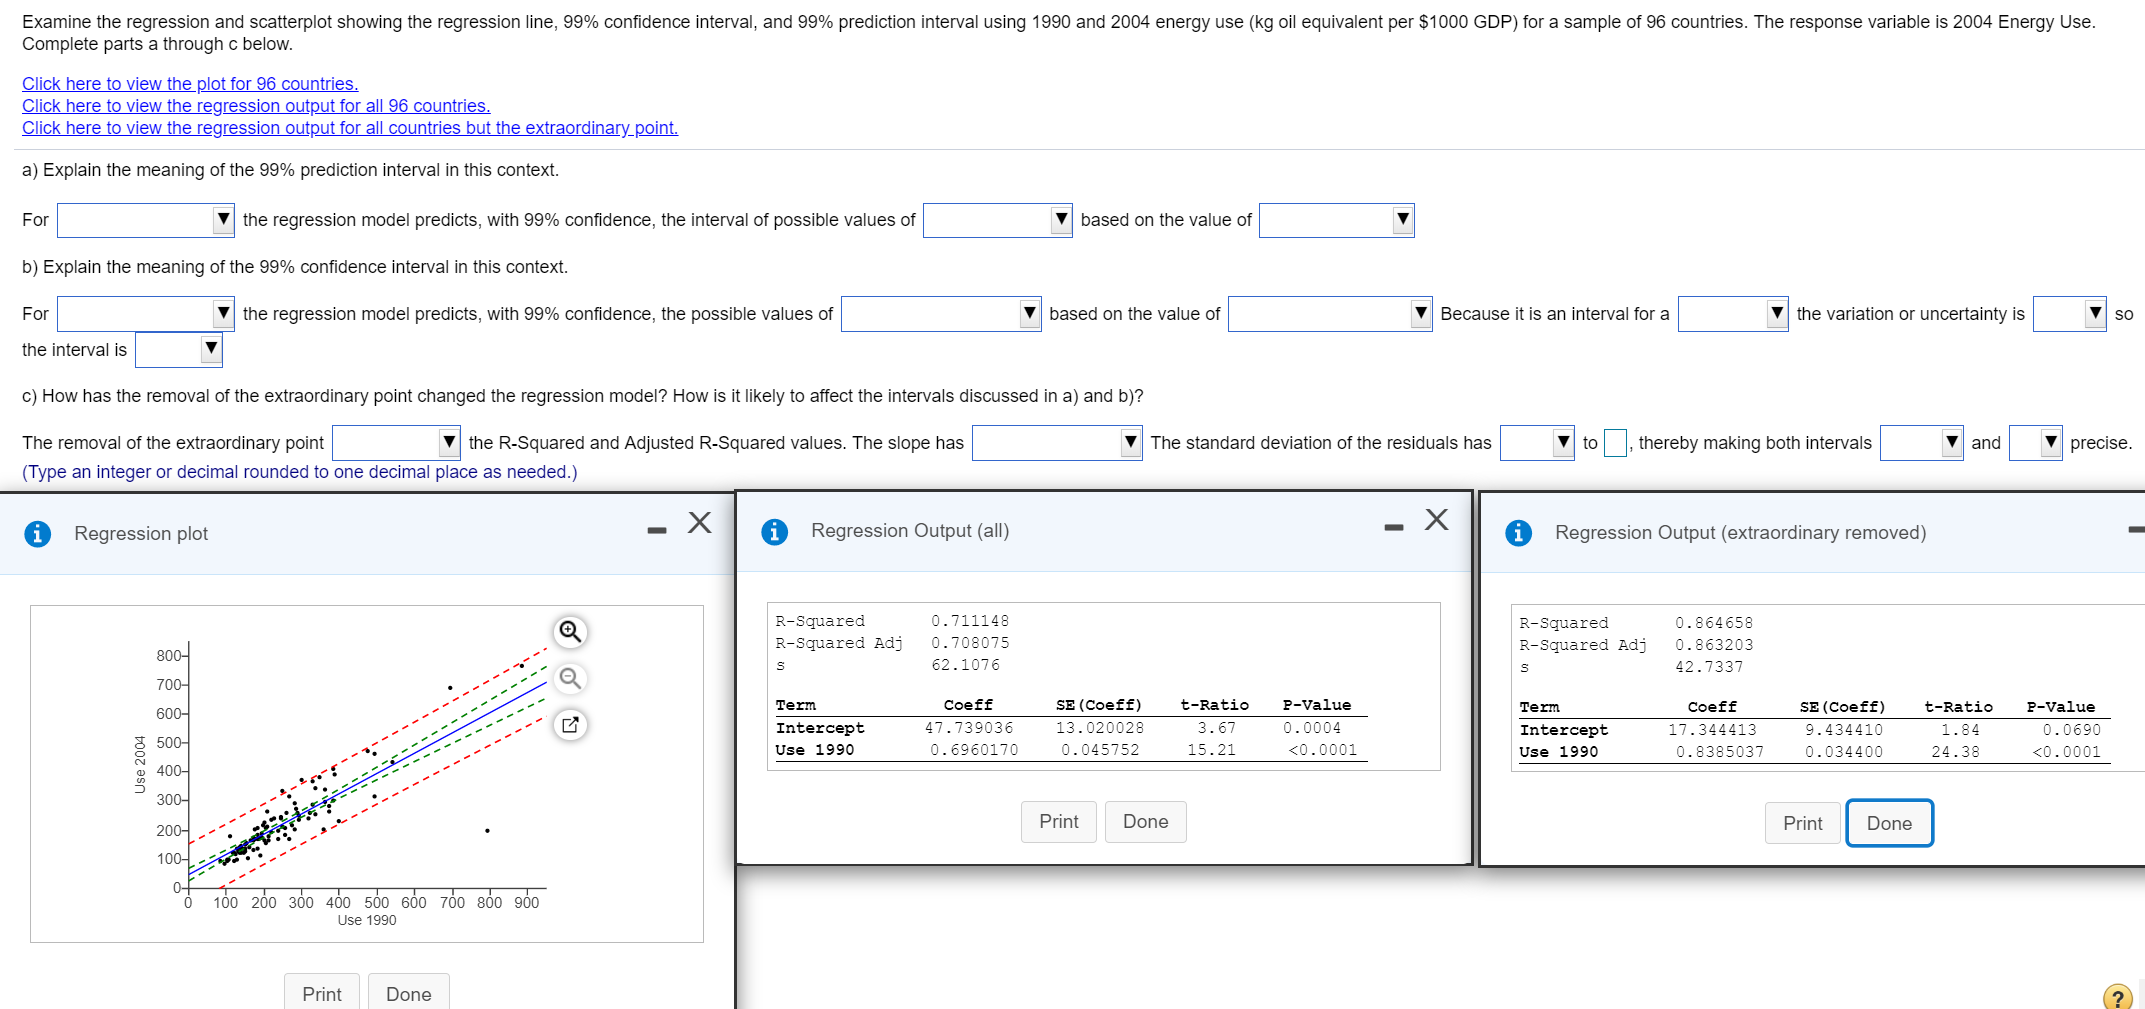Open the dropdown just before "precise"
2145x1009 pixels.
[x=2036, y=443]
